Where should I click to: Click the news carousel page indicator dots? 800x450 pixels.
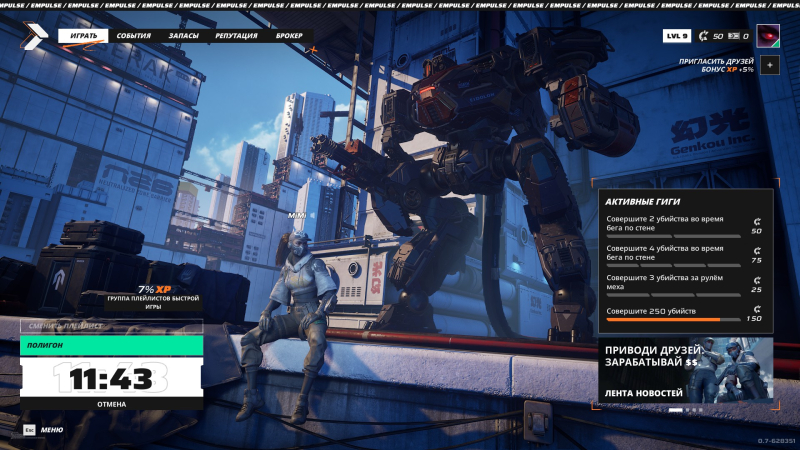click(x=686, y=410)
